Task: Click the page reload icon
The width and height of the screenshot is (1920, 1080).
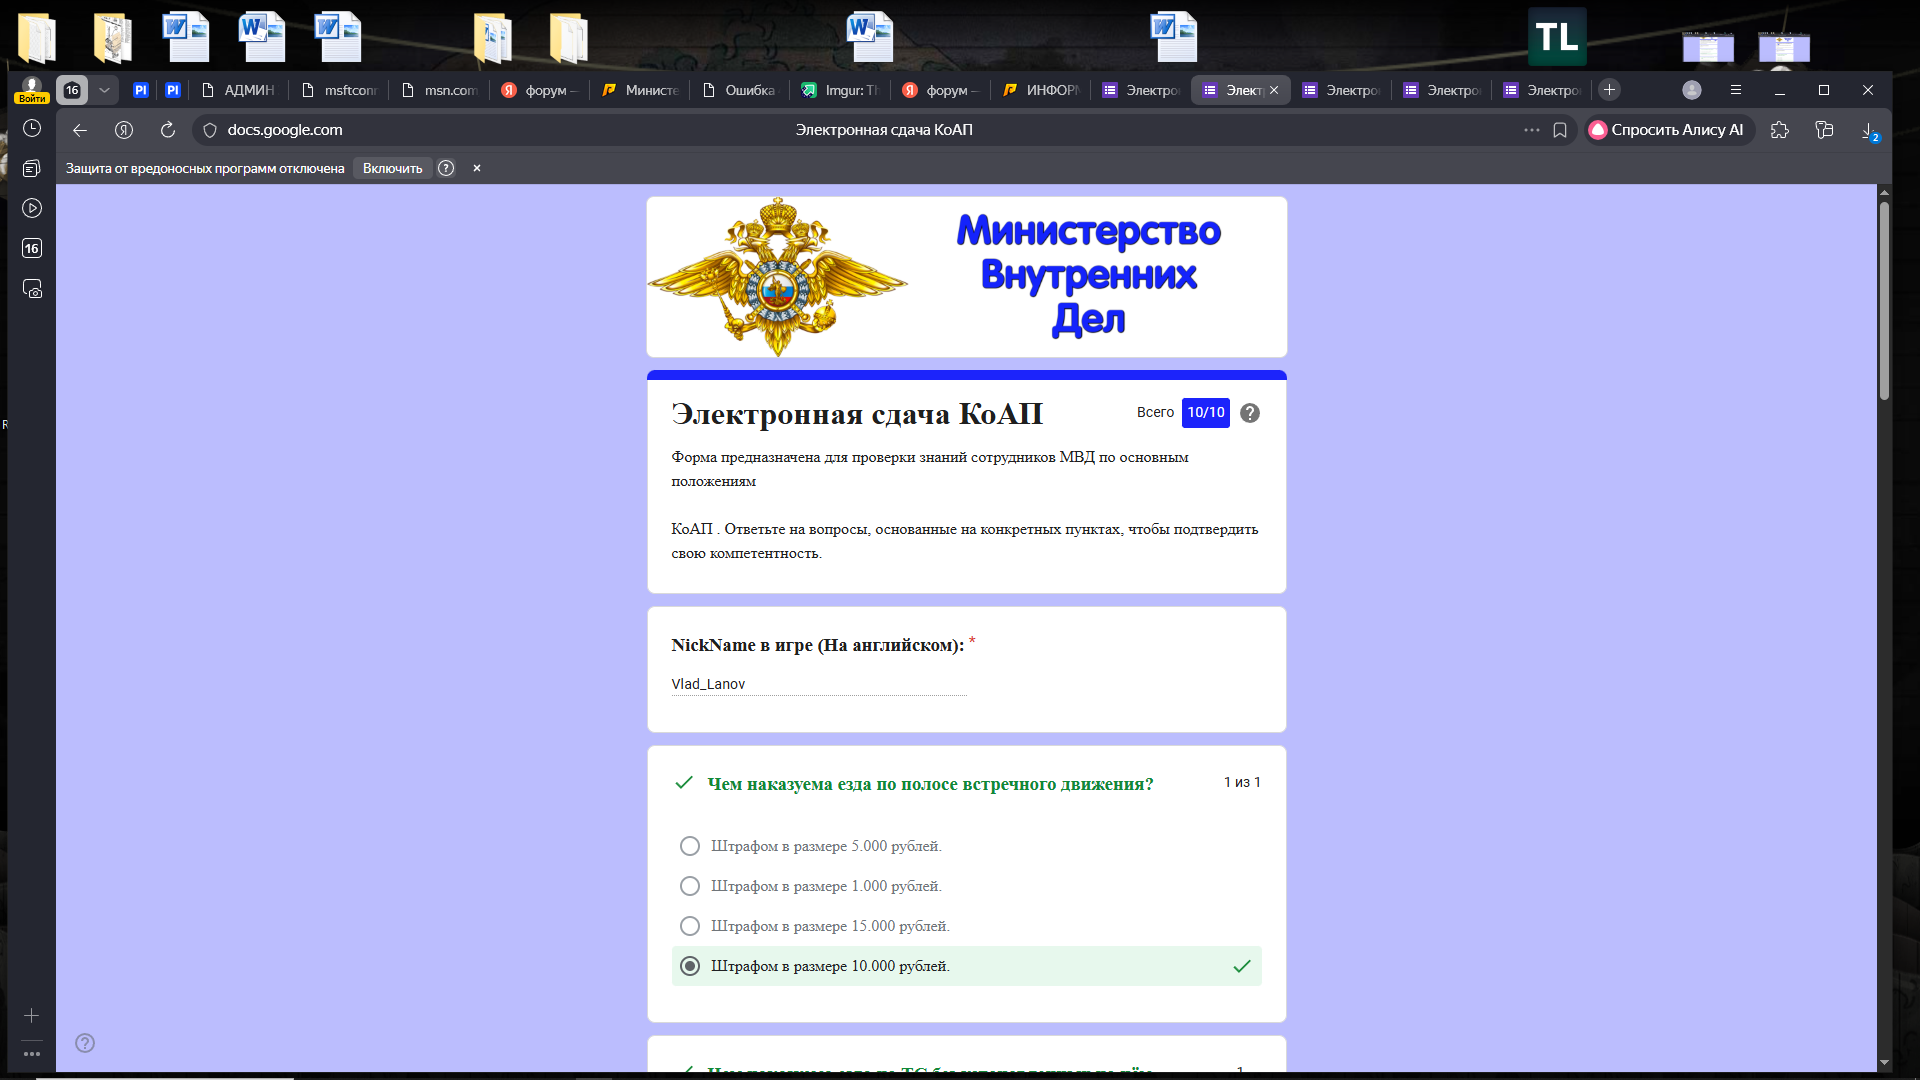Action: pos(168,130)
